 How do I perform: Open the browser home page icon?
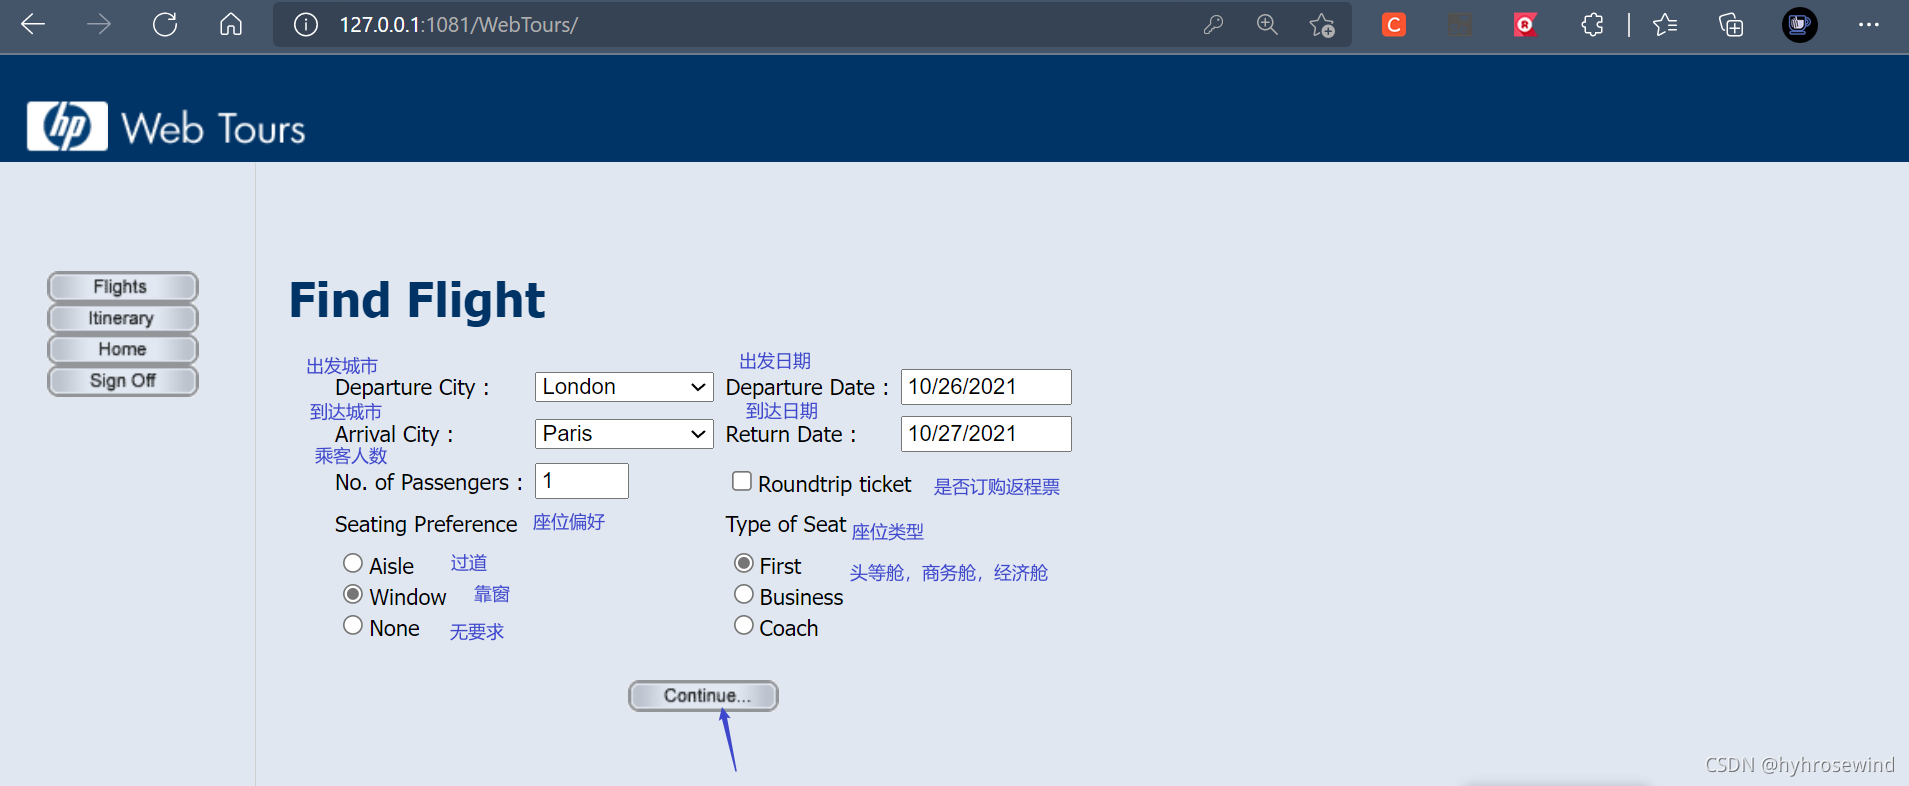231,24
